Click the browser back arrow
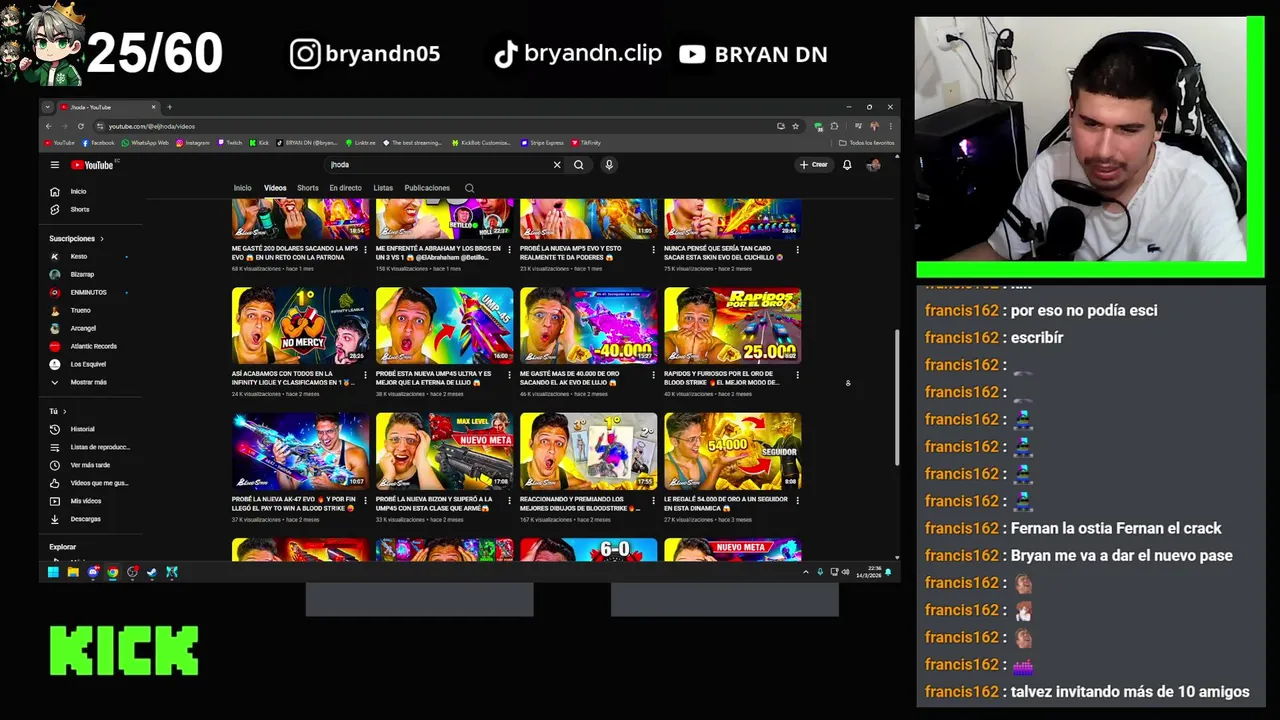1280x720 pixels. point(48,126)
